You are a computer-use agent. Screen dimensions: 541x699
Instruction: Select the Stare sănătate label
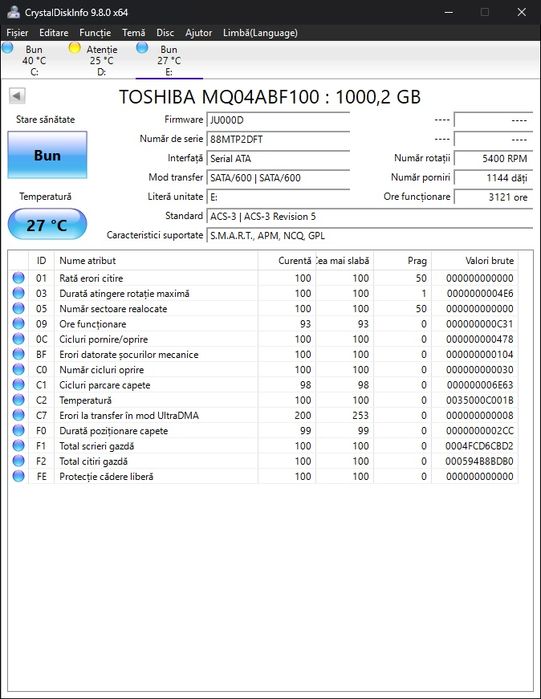[45, 119]
